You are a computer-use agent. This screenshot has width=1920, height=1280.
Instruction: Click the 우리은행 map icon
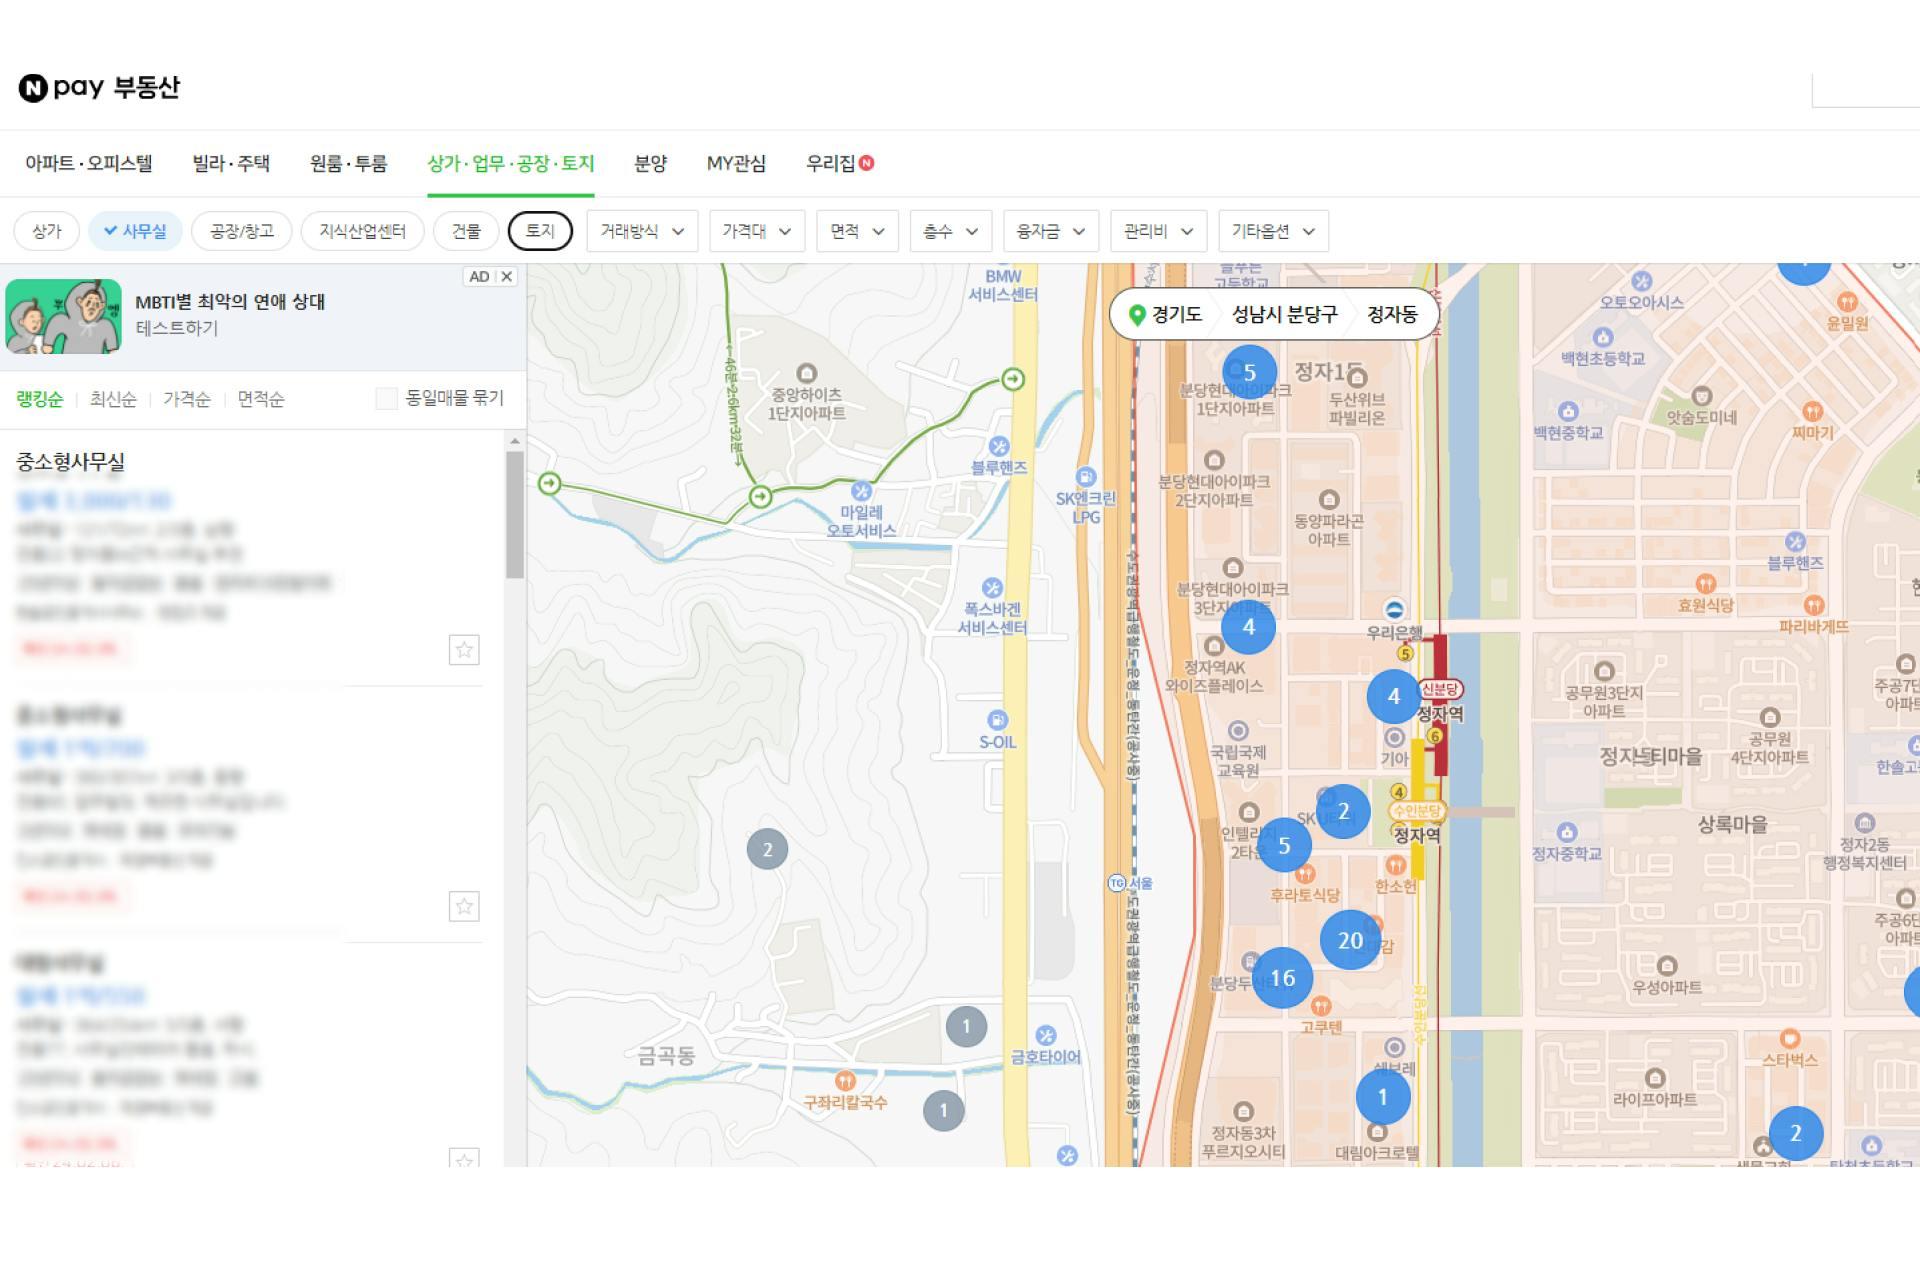coord(1394,610)
